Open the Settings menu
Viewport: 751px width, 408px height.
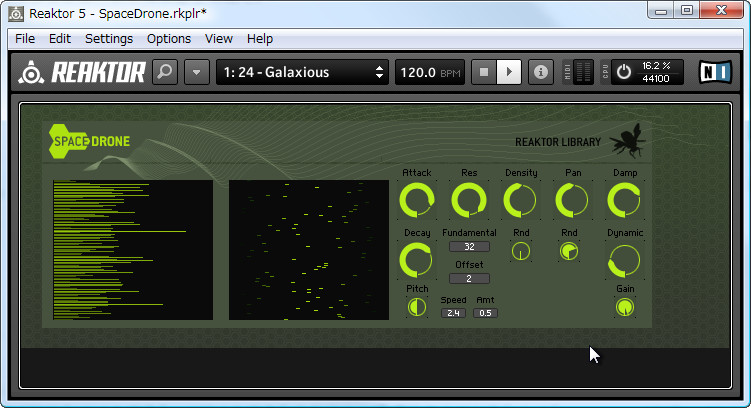109,39
